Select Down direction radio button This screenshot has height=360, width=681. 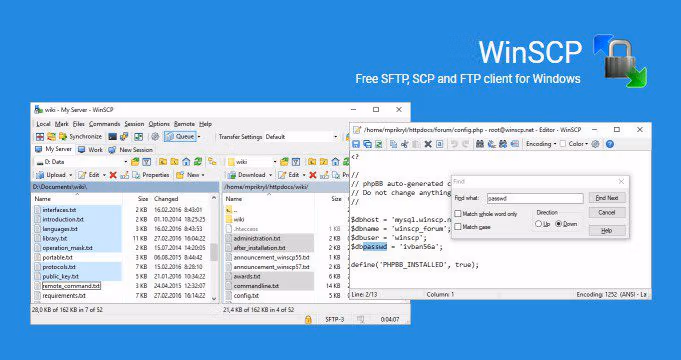559,224
